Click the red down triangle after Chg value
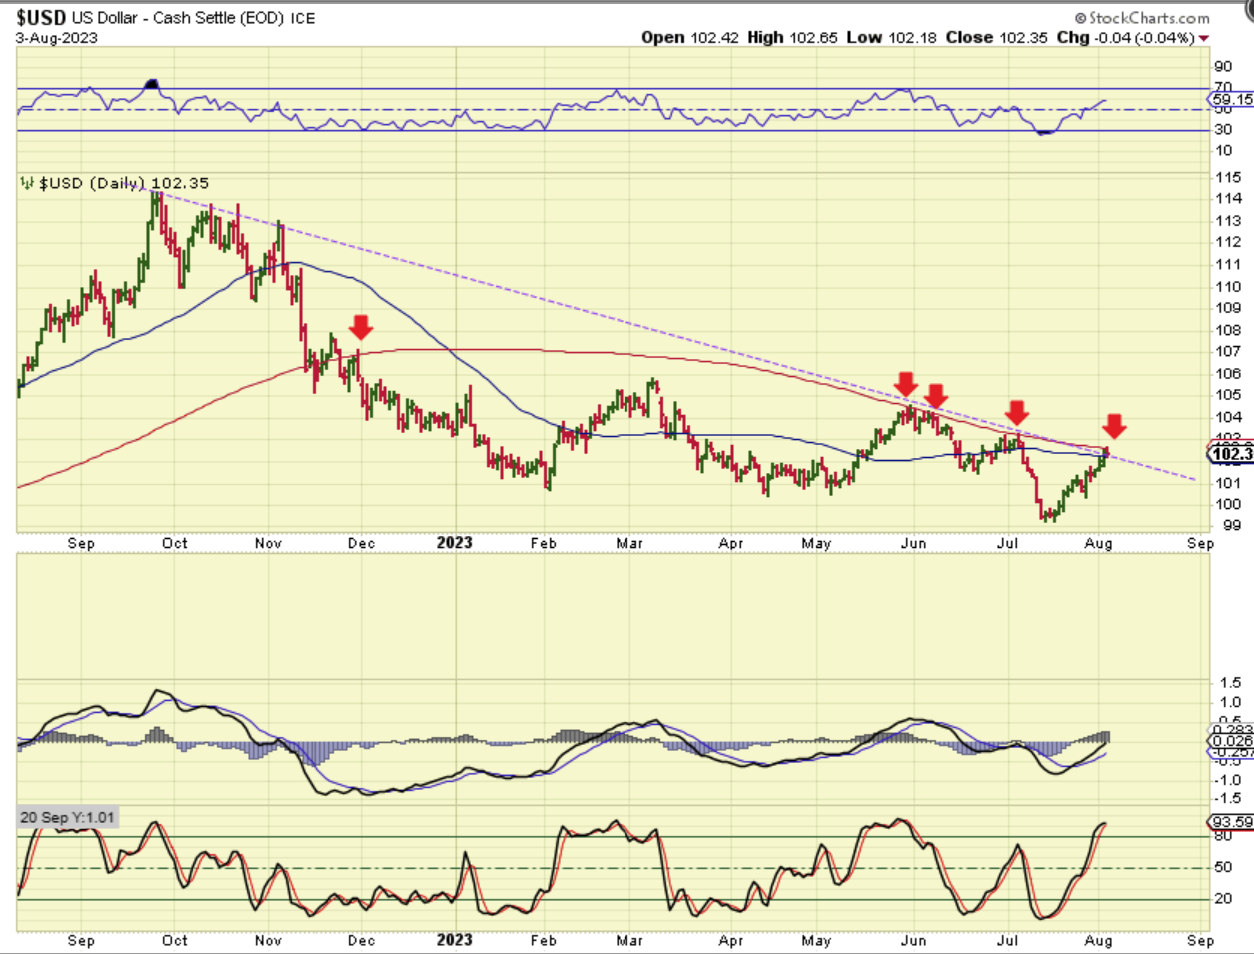 point(1204,39)
